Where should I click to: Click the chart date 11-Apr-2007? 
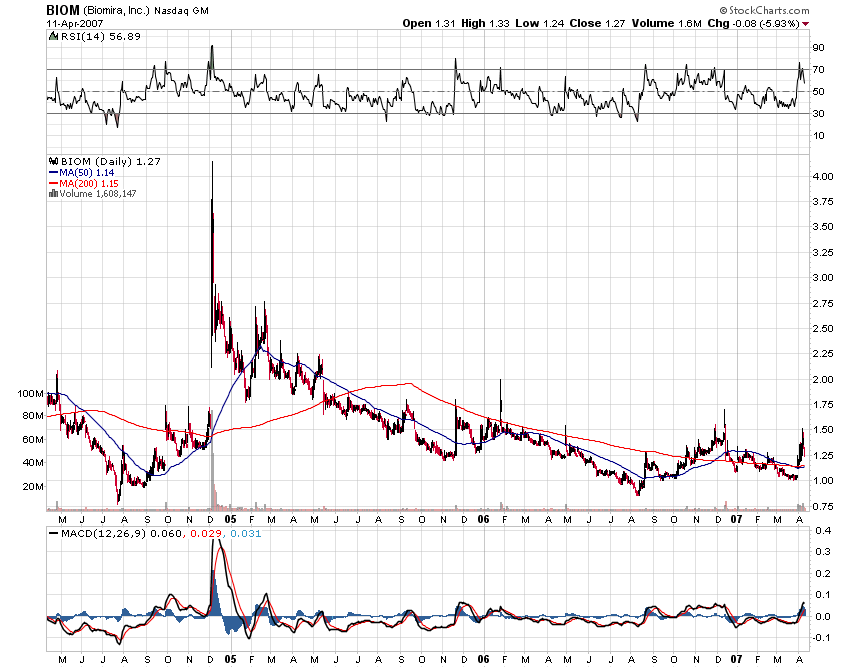coord(74,23)
